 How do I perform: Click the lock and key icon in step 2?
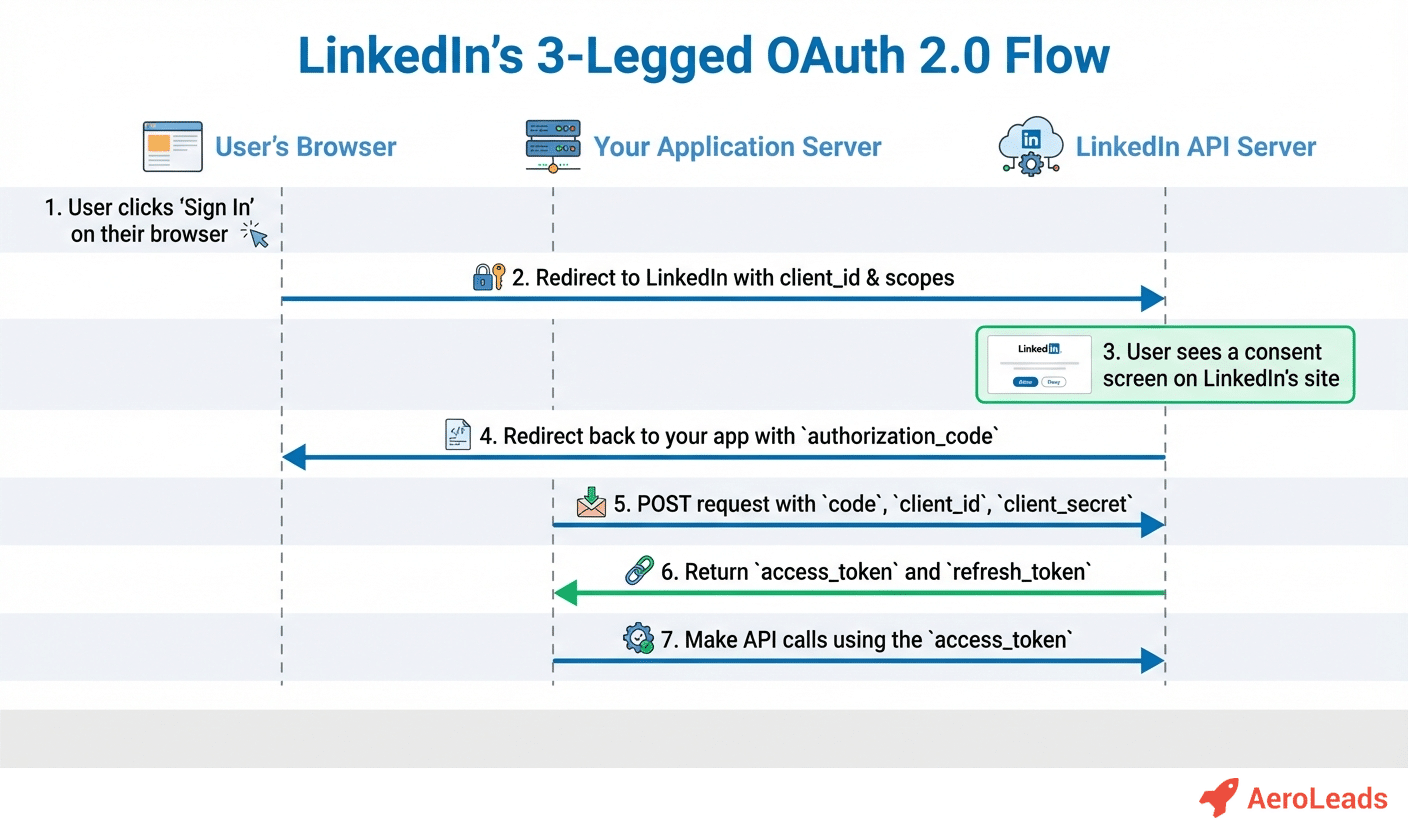[x=489, y=277]
